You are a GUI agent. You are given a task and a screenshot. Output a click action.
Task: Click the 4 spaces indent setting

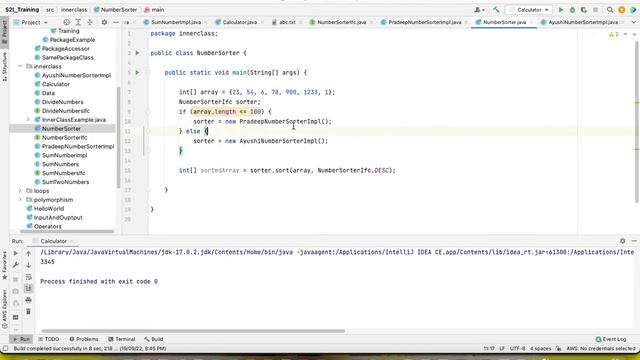click(x=540, y=349)
